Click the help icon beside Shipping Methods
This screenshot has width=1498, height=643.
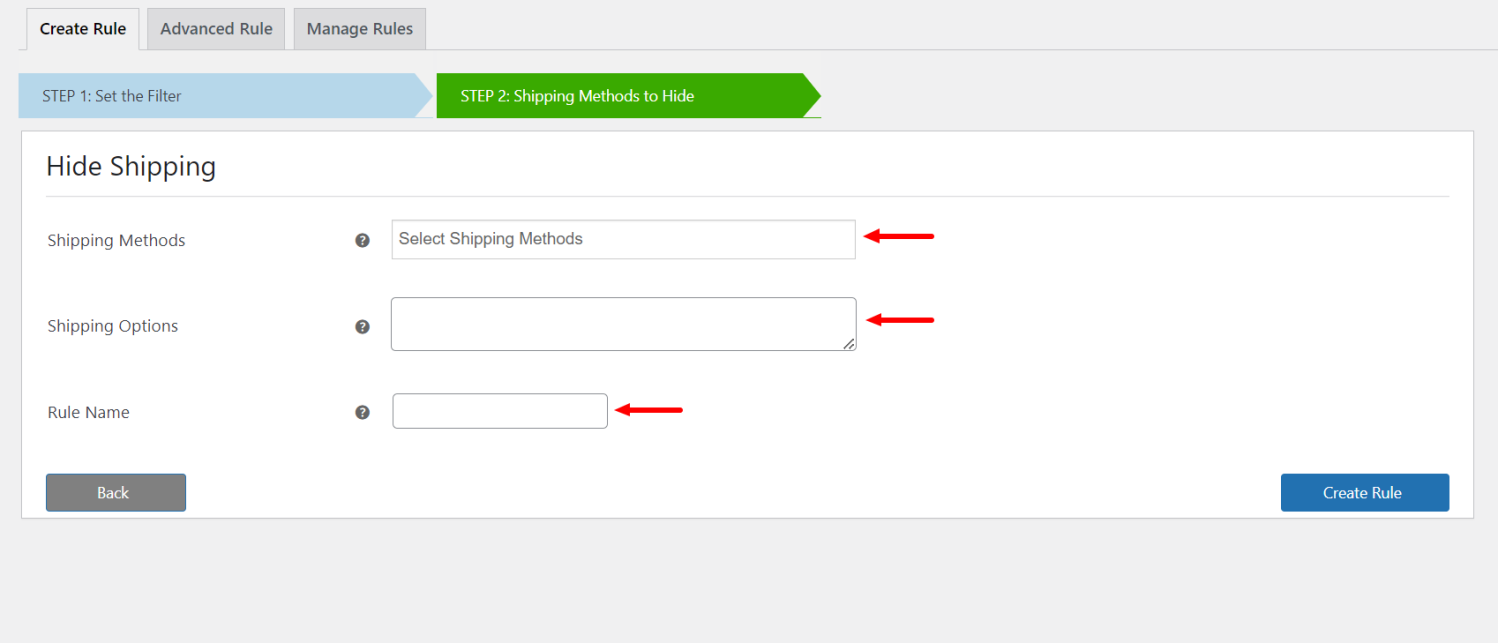[362, 240]
